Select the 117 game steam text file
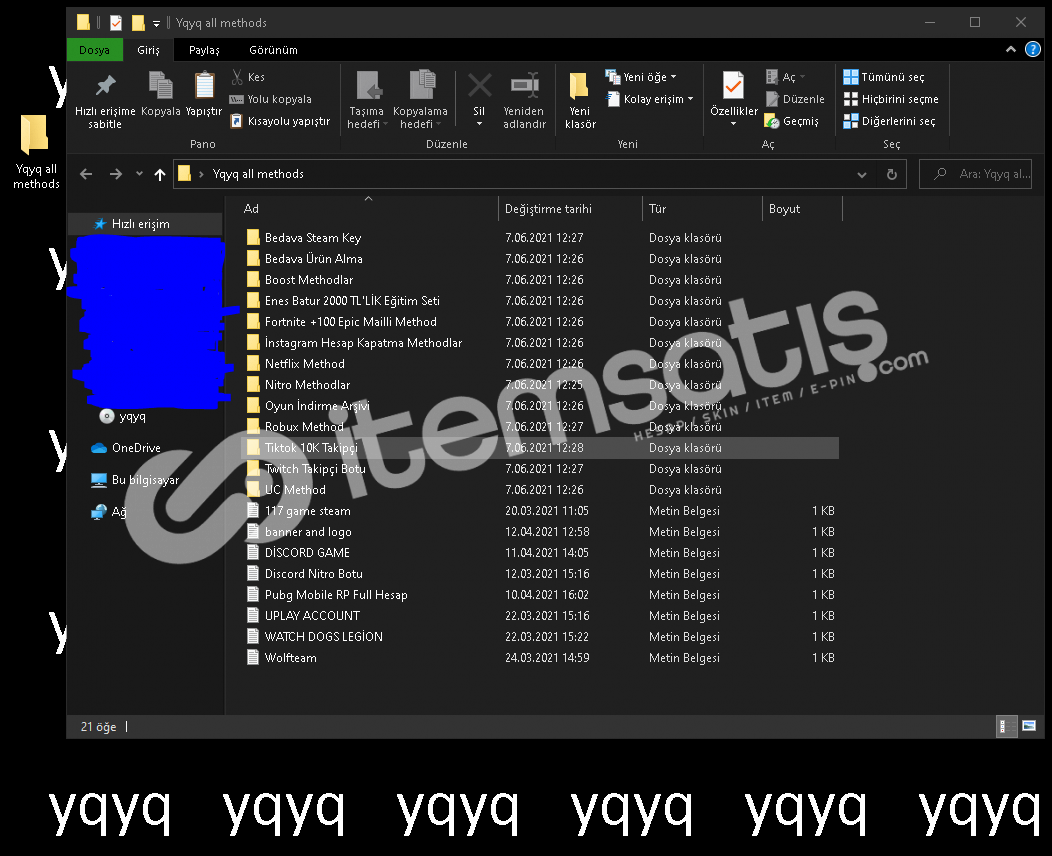Image resolution: width=1052 pixels, height=856 pixels. [x=307, y=511]
